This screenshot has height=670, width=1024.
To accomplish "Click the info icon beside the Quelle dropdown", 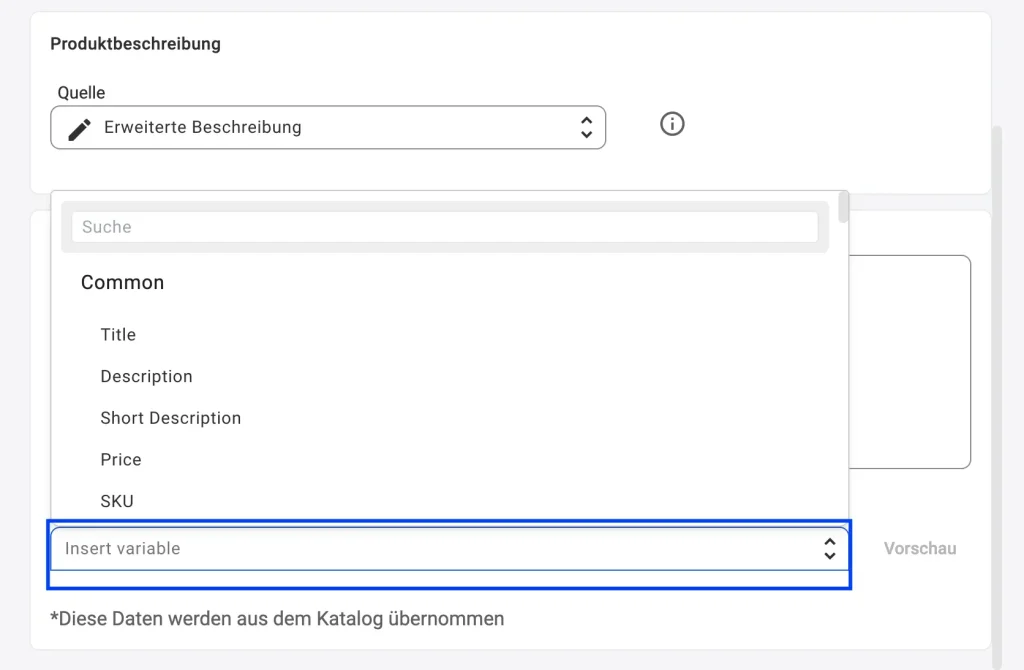I will (671, 124).
